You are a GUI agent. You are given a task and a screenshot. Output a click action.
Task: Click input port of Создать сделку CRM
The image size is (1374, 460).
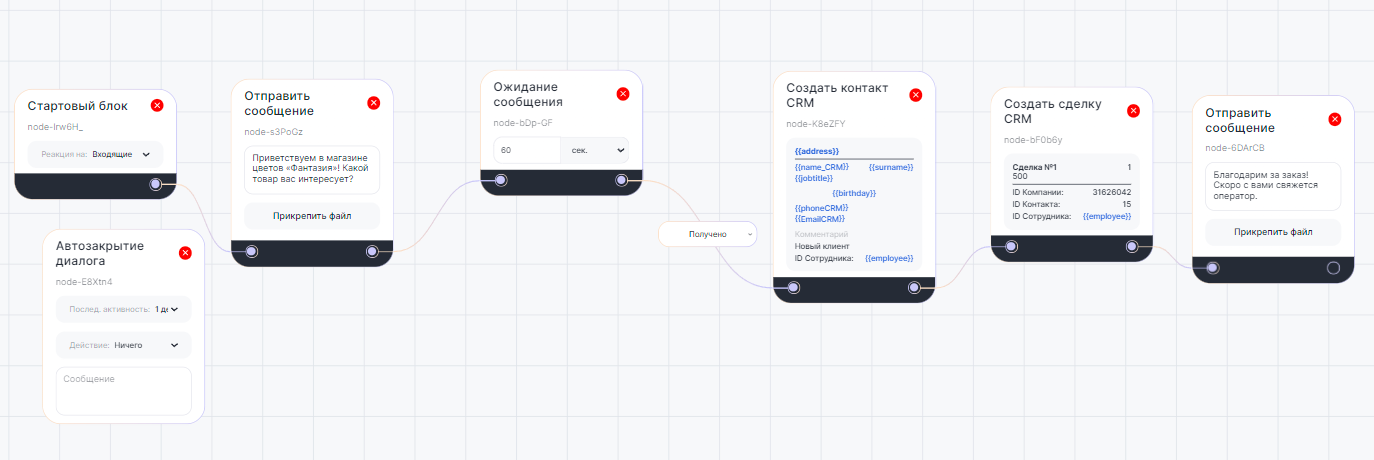point(1011,246)
